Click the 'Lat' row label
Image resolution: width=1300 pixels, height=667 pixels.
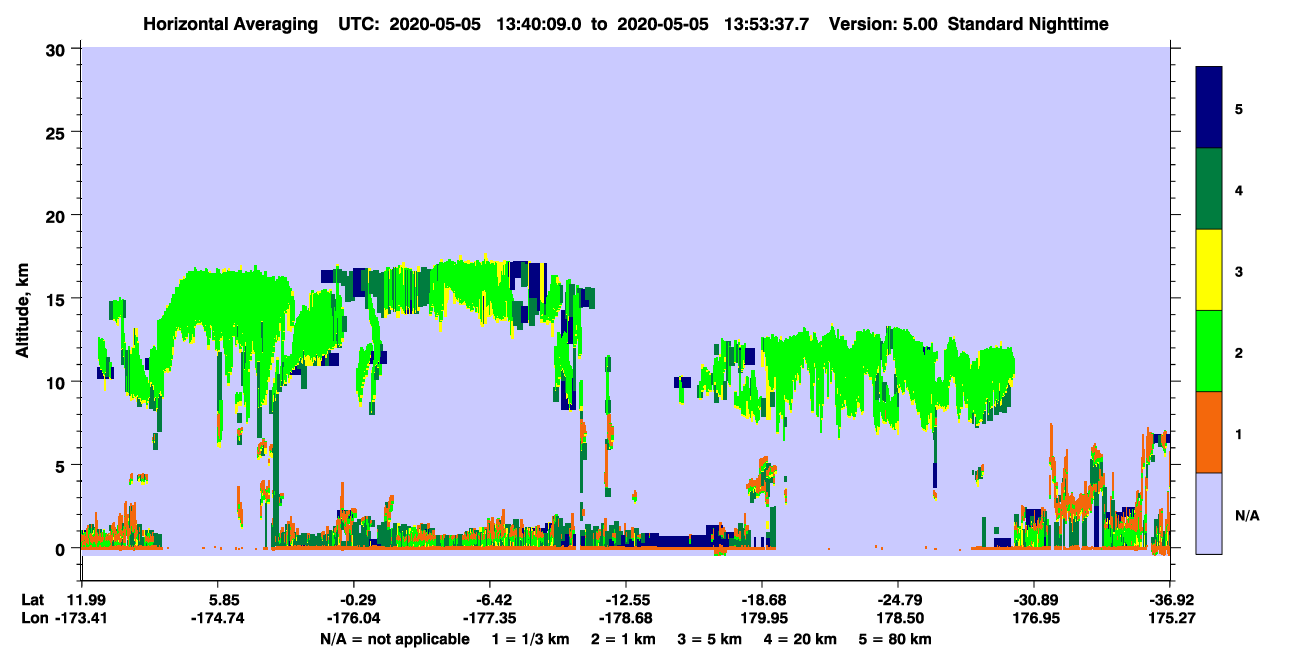pos(33,599)
